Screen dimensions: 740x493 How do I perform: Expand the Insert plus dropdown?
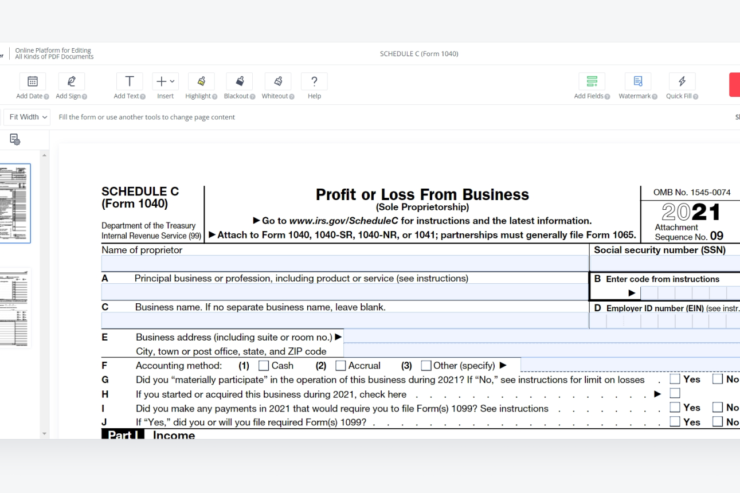pos(165,86)
